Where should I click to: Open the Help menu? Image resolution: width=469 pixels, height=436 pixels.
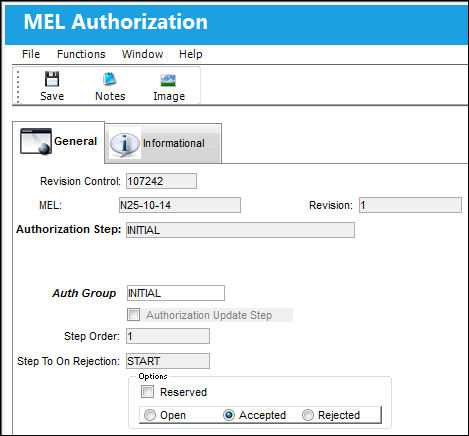pos(190,54)
